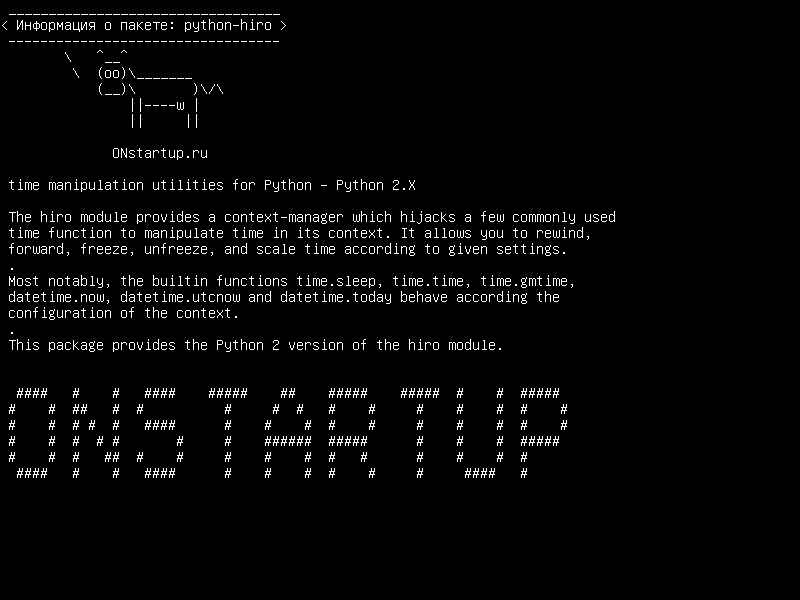Click the line starting "forward, freeze, unfreeze"
This screenshot has width=800, height=600.
click(x=288, y=249)
